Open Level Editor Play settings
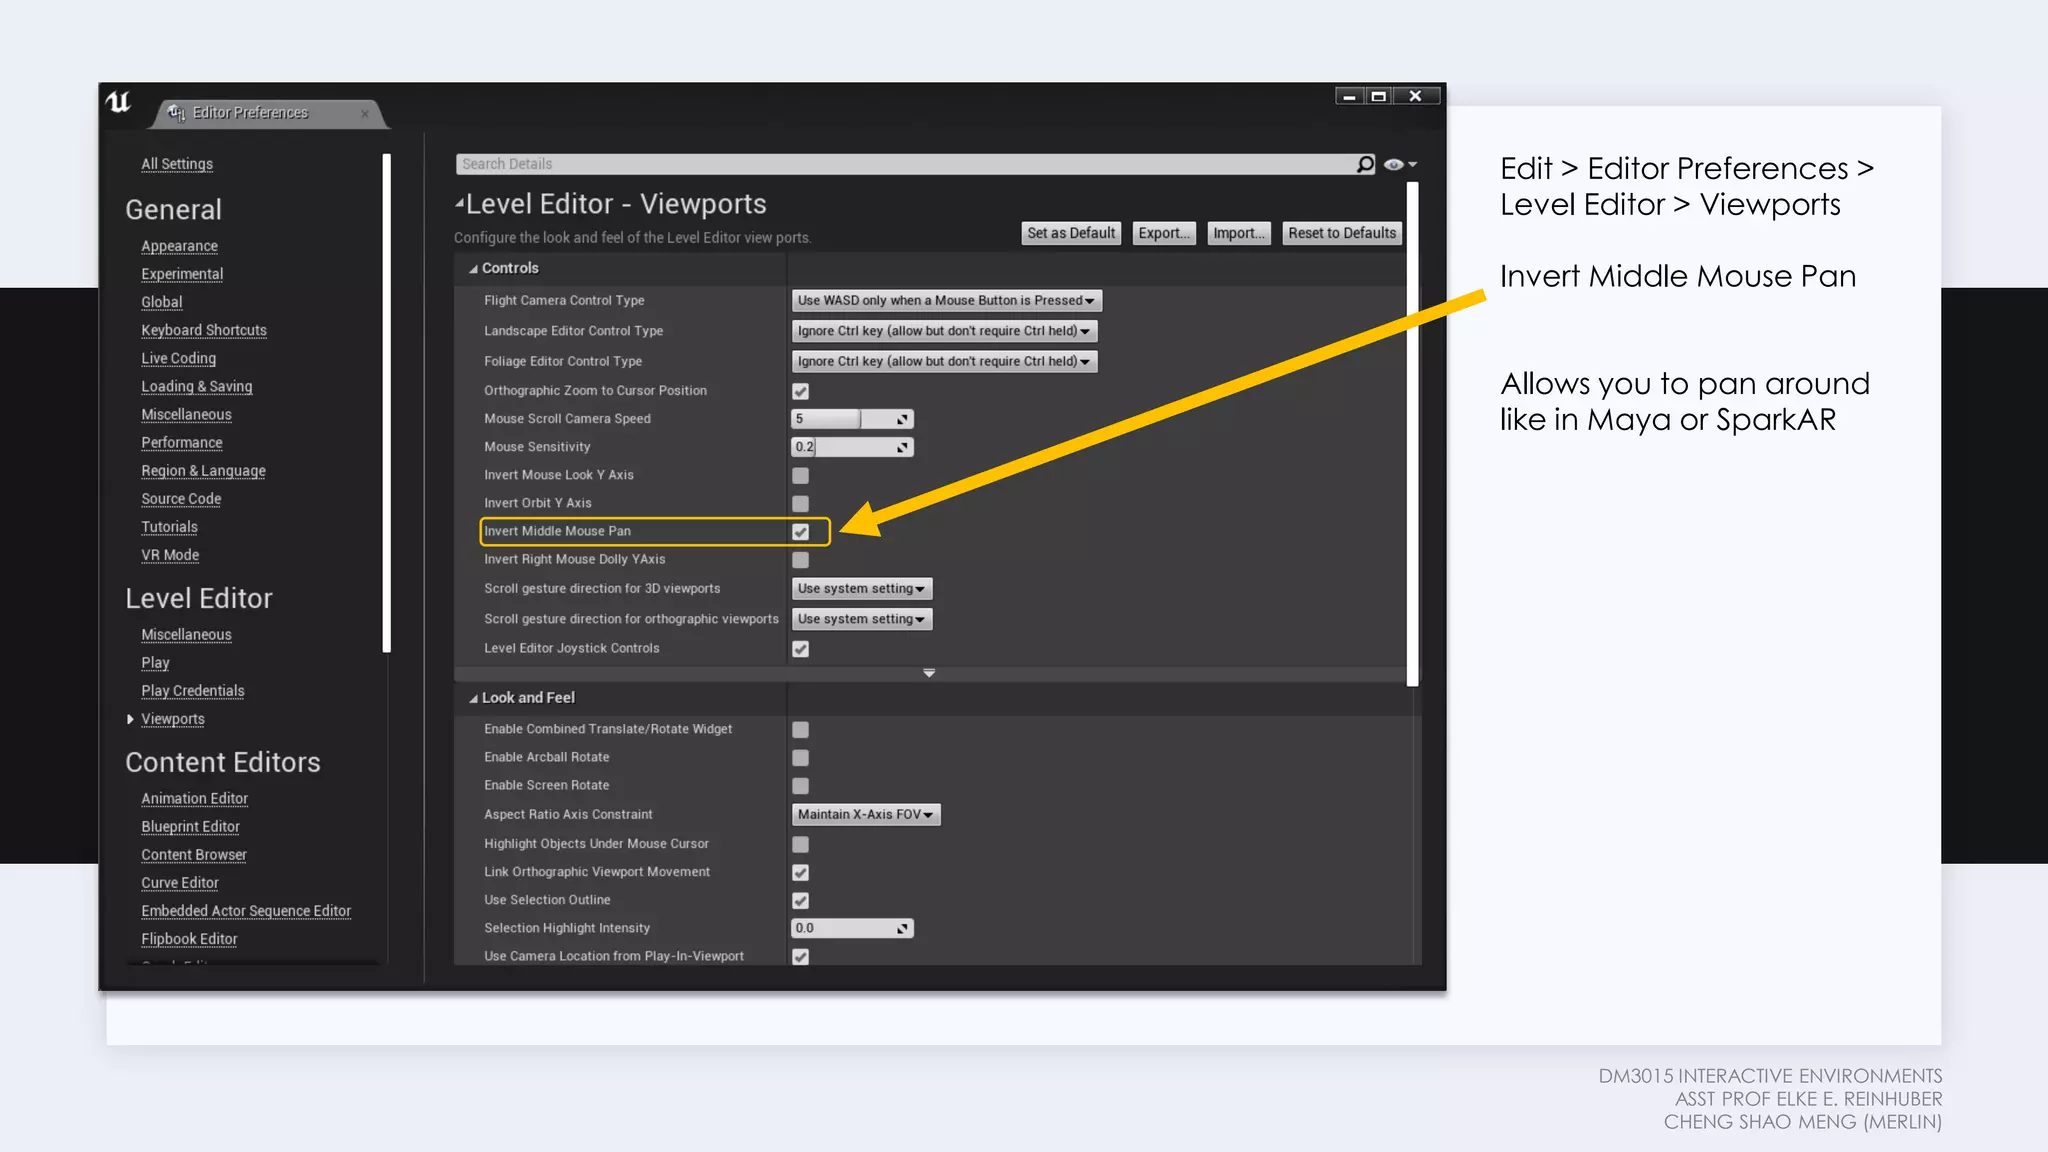2048x1152 pixels. (x=155, y=663)
